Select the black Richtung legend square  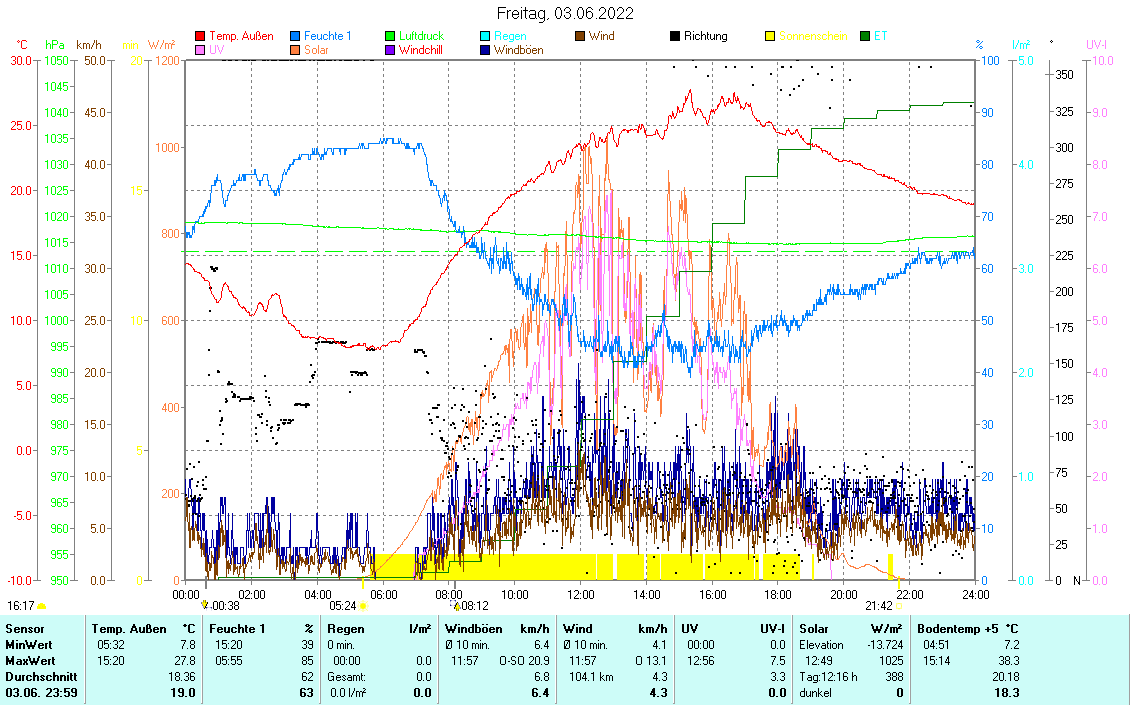coord(675,37)
